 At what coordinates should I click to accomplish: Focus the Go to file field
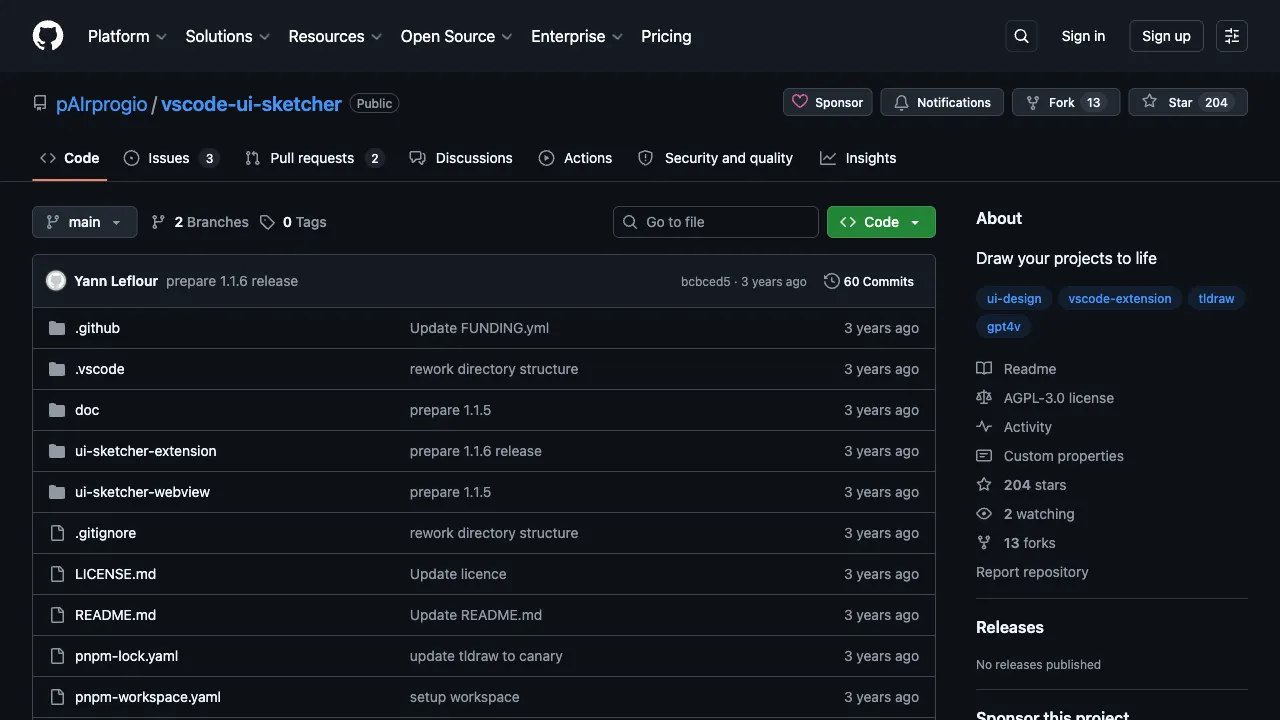pos(716,222)
